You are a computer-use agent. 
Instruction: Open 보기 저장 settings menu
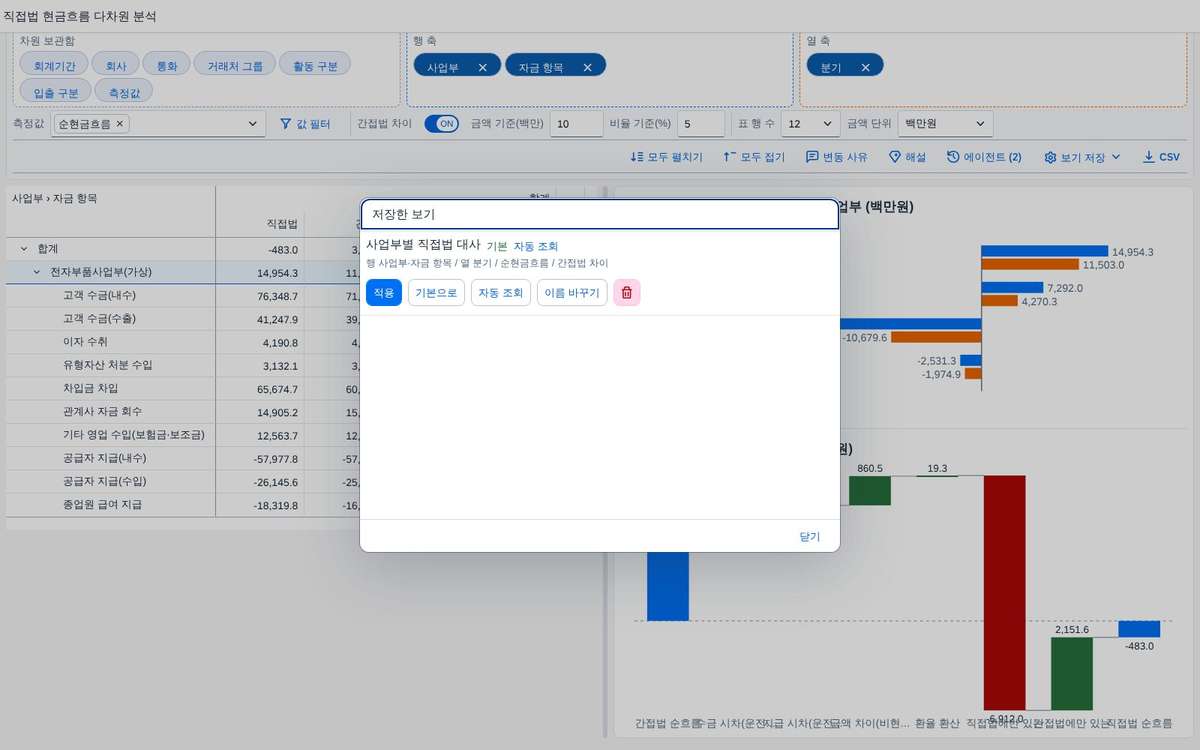[x=1082, y=157]
